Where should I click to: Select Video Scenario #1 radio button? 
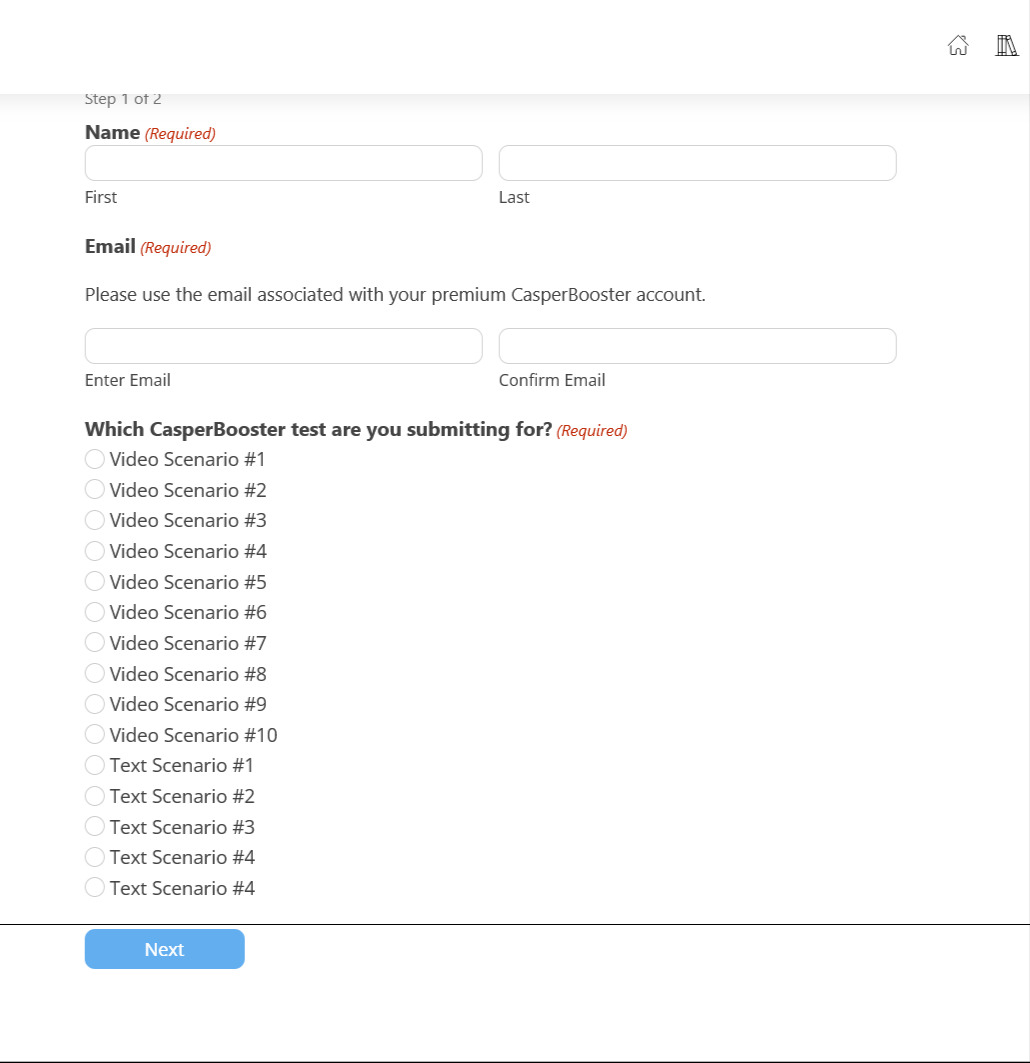tap(94, 458)
